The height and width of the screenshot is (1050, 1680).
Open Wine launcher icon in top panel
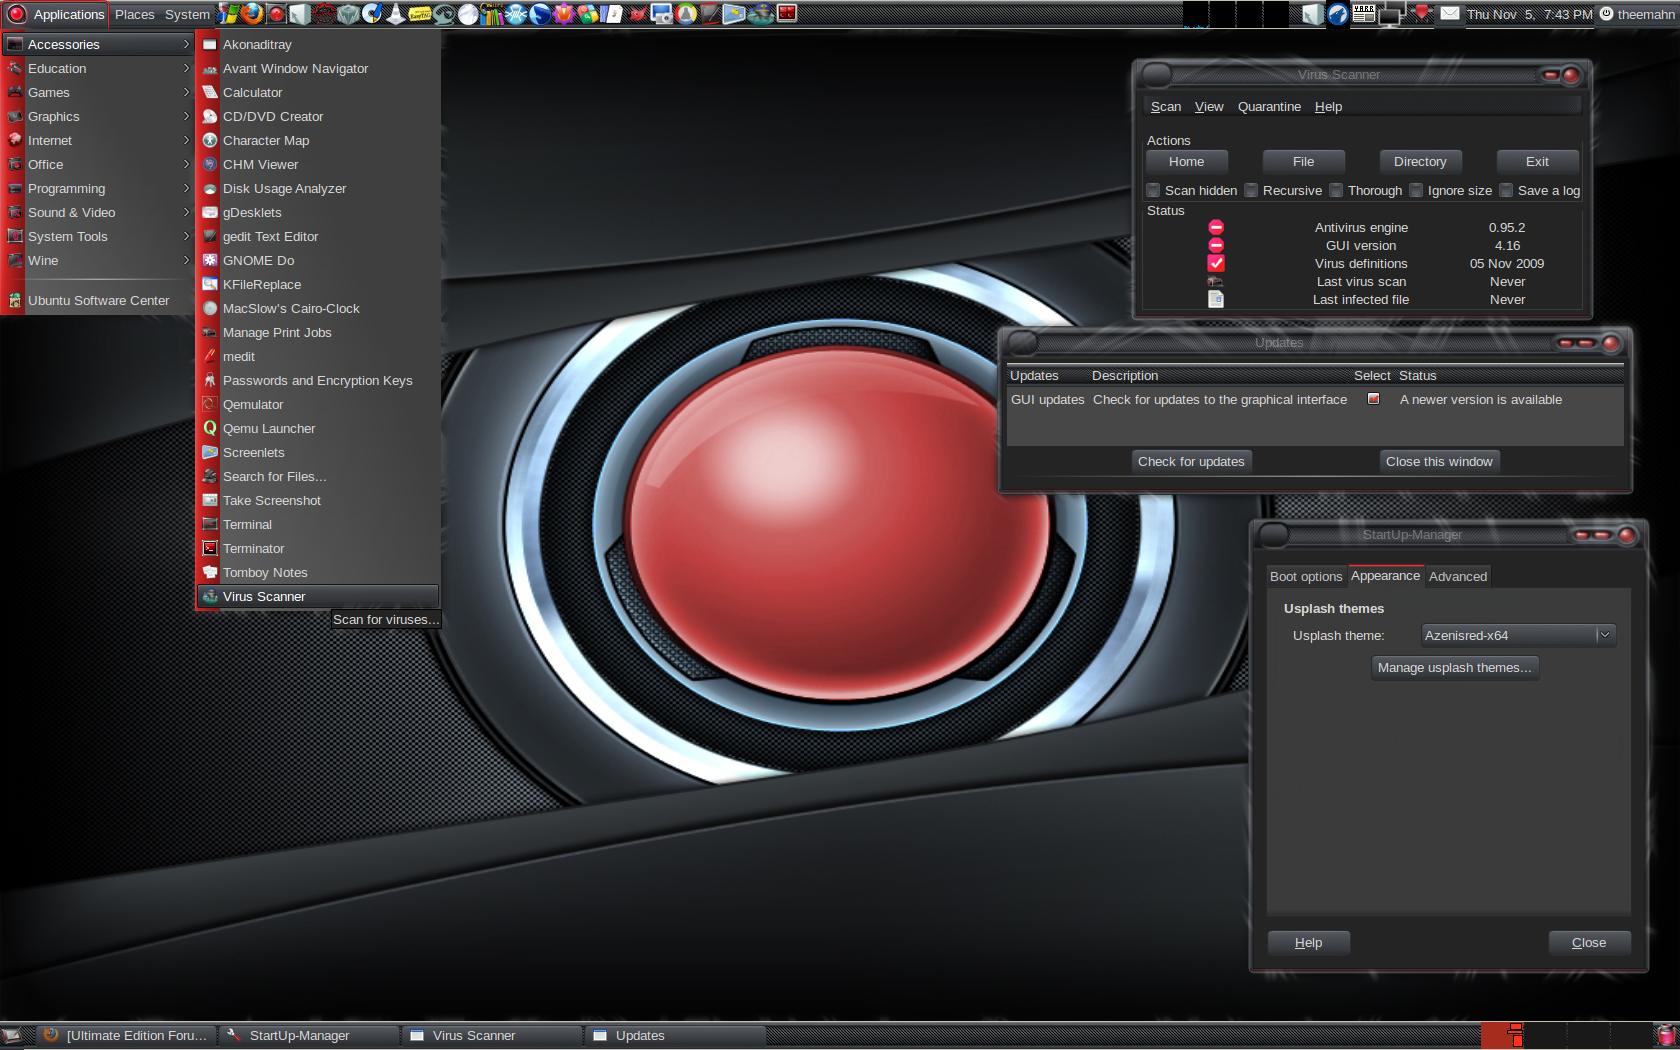229,14
